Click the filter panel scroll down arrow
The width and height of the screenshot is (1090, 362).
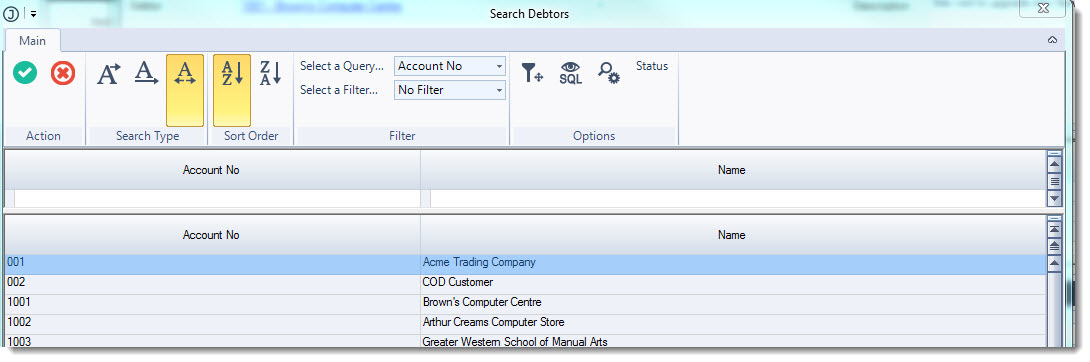1054,199
